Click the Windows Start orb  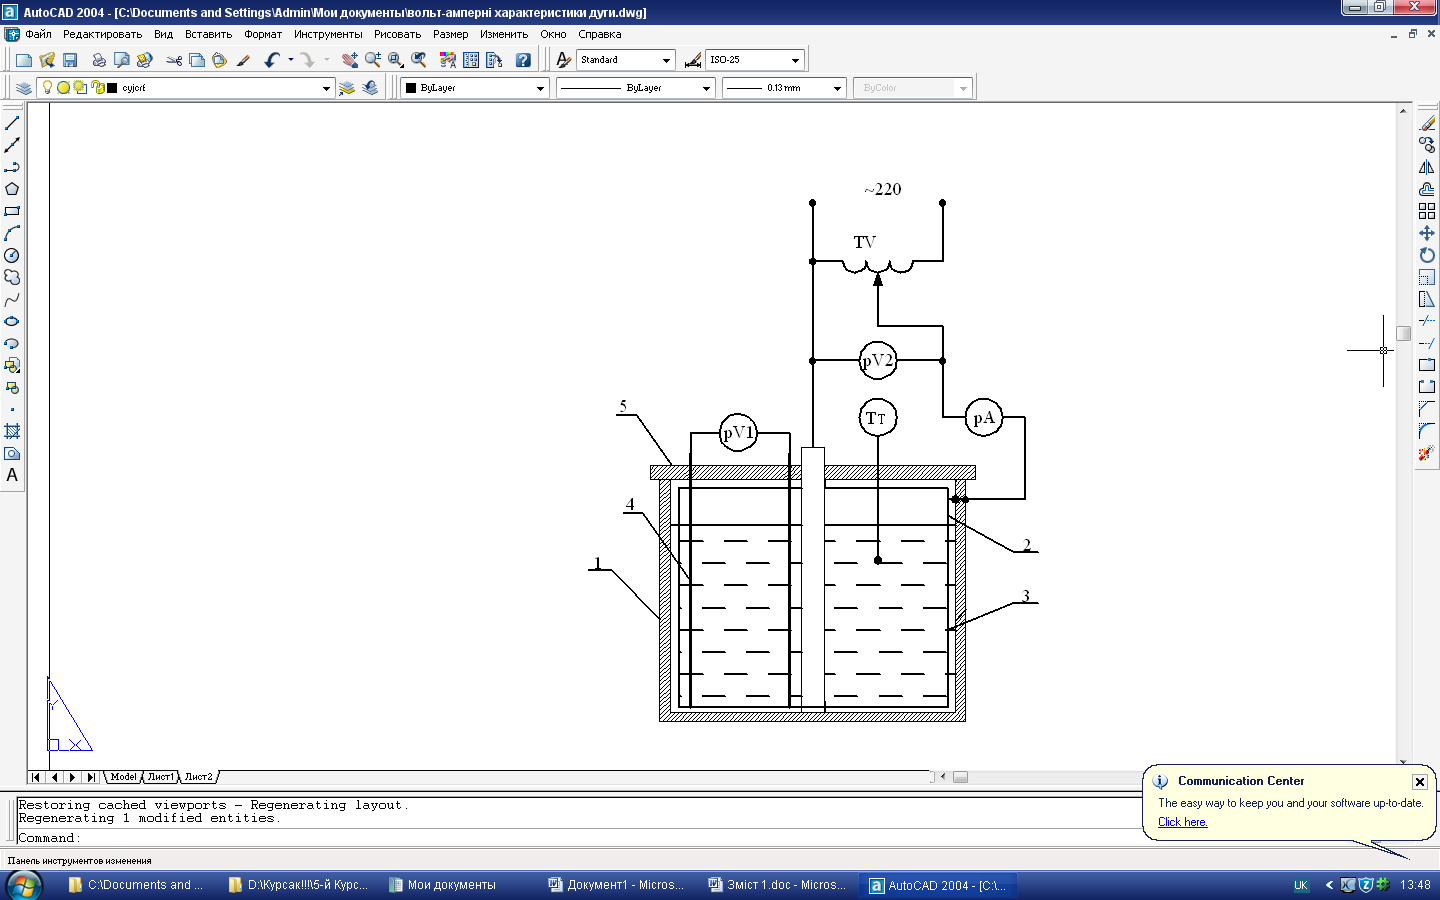(23, 885)
